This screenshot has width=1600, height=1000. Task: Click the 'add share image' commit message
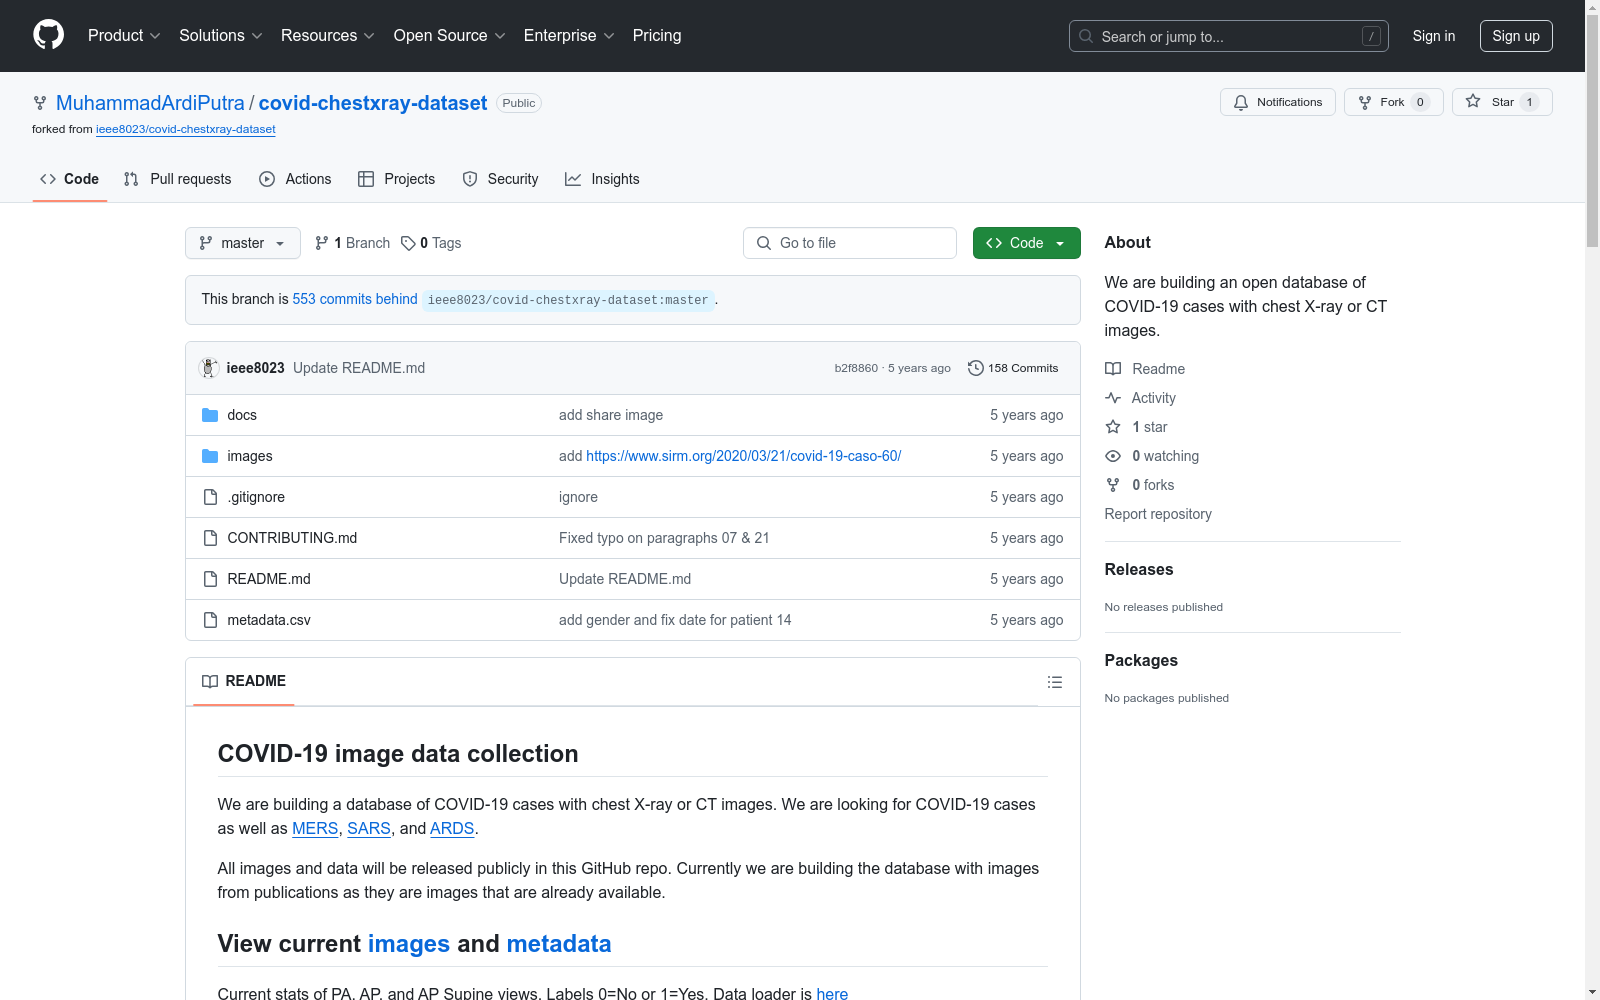click(x=611, y=415)
